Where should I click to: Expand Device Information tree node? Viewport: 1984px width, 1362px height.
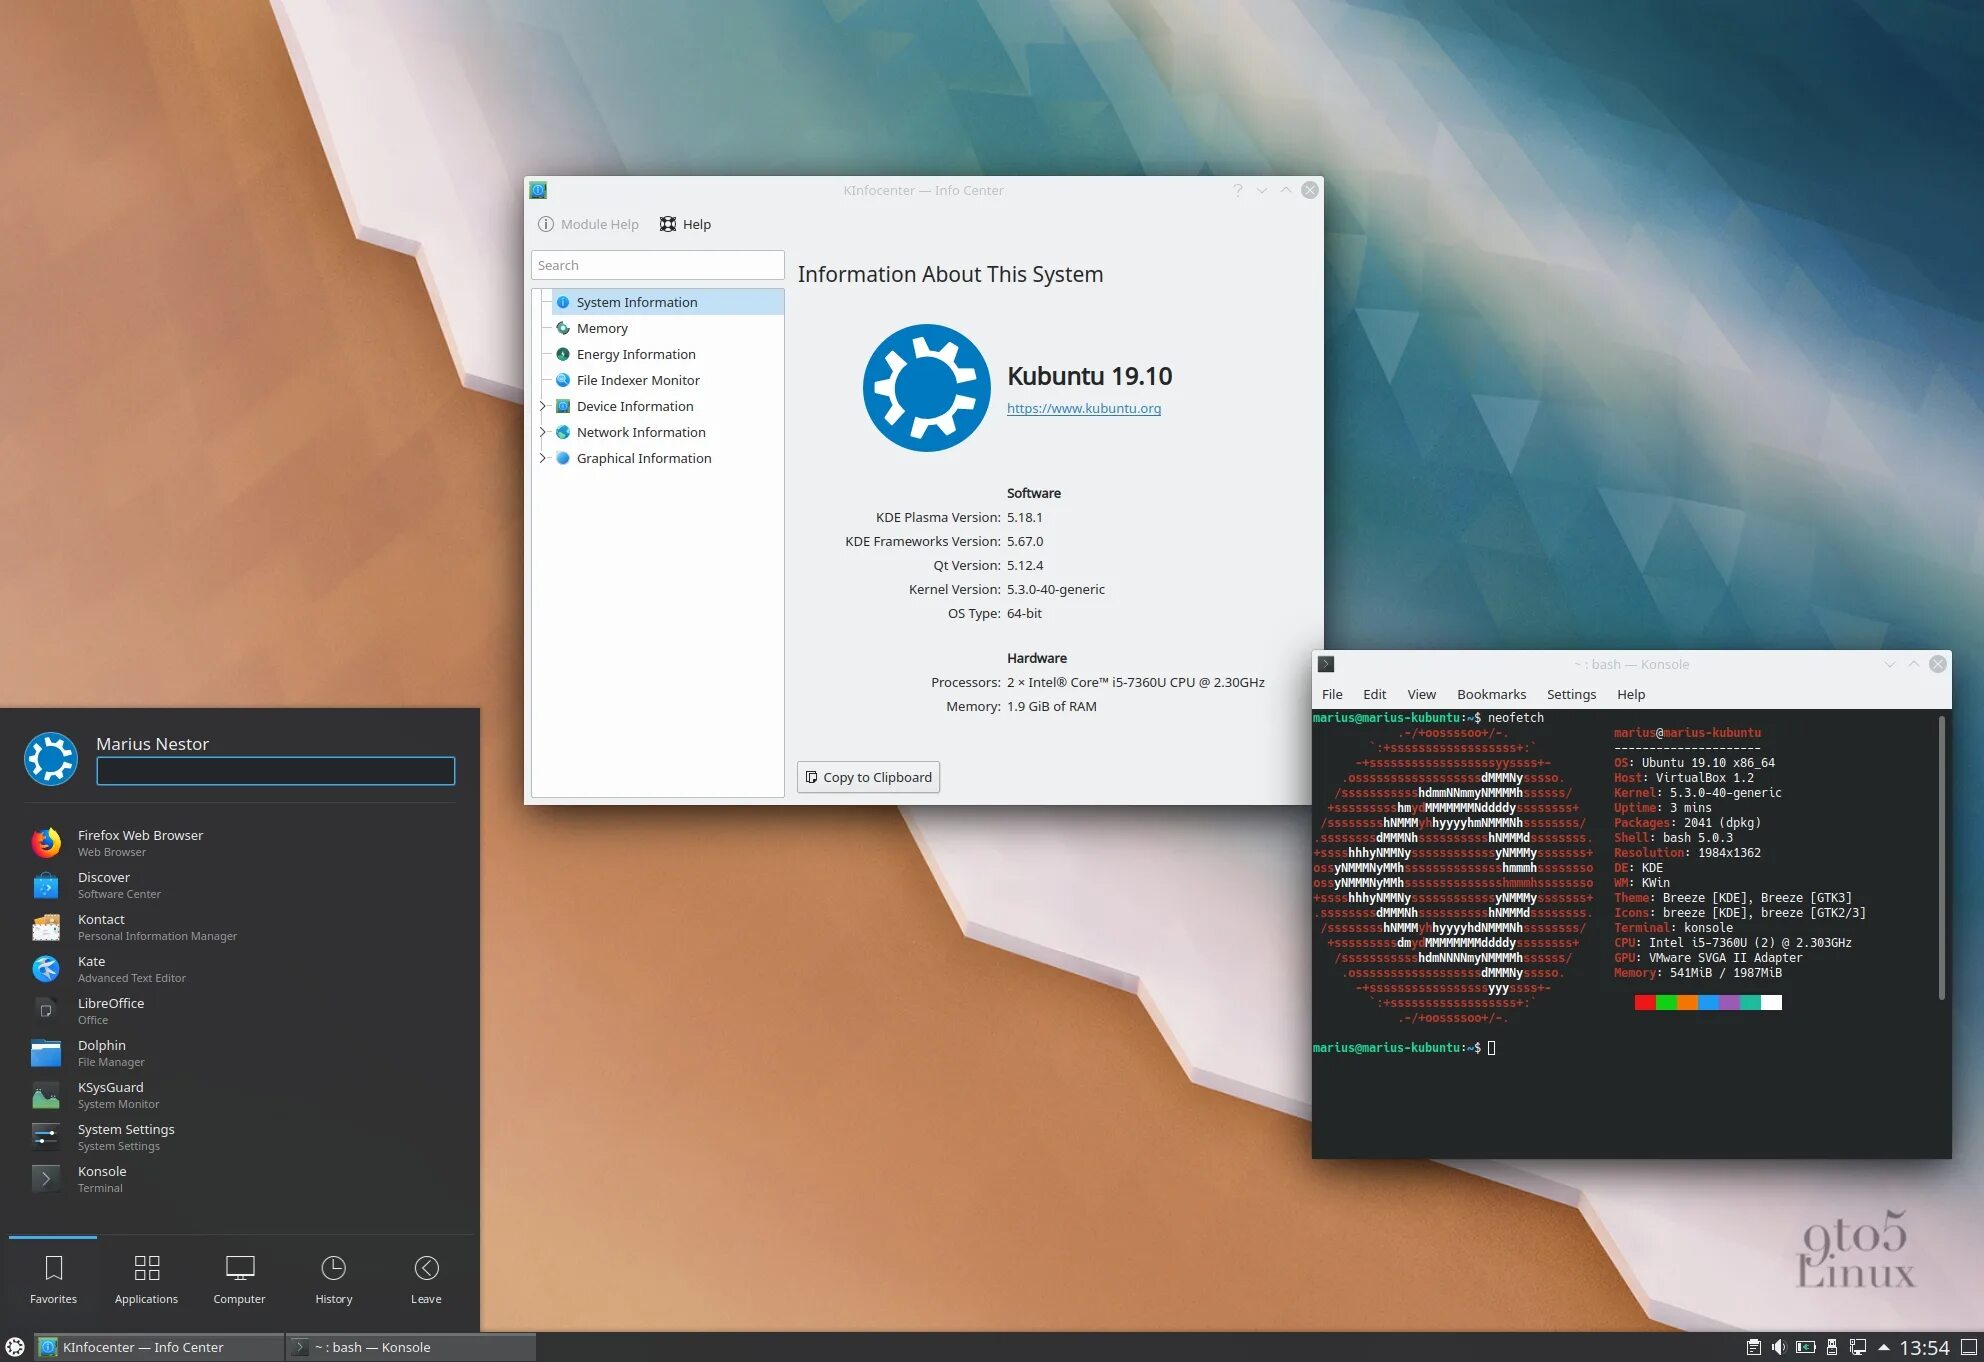(543, 406)
